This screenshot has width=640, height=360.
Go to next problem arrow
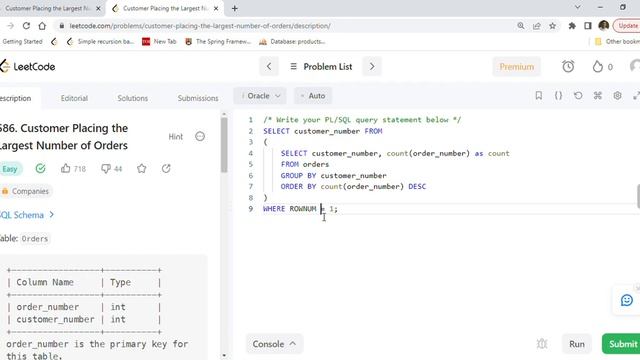(x=372, y=67)
